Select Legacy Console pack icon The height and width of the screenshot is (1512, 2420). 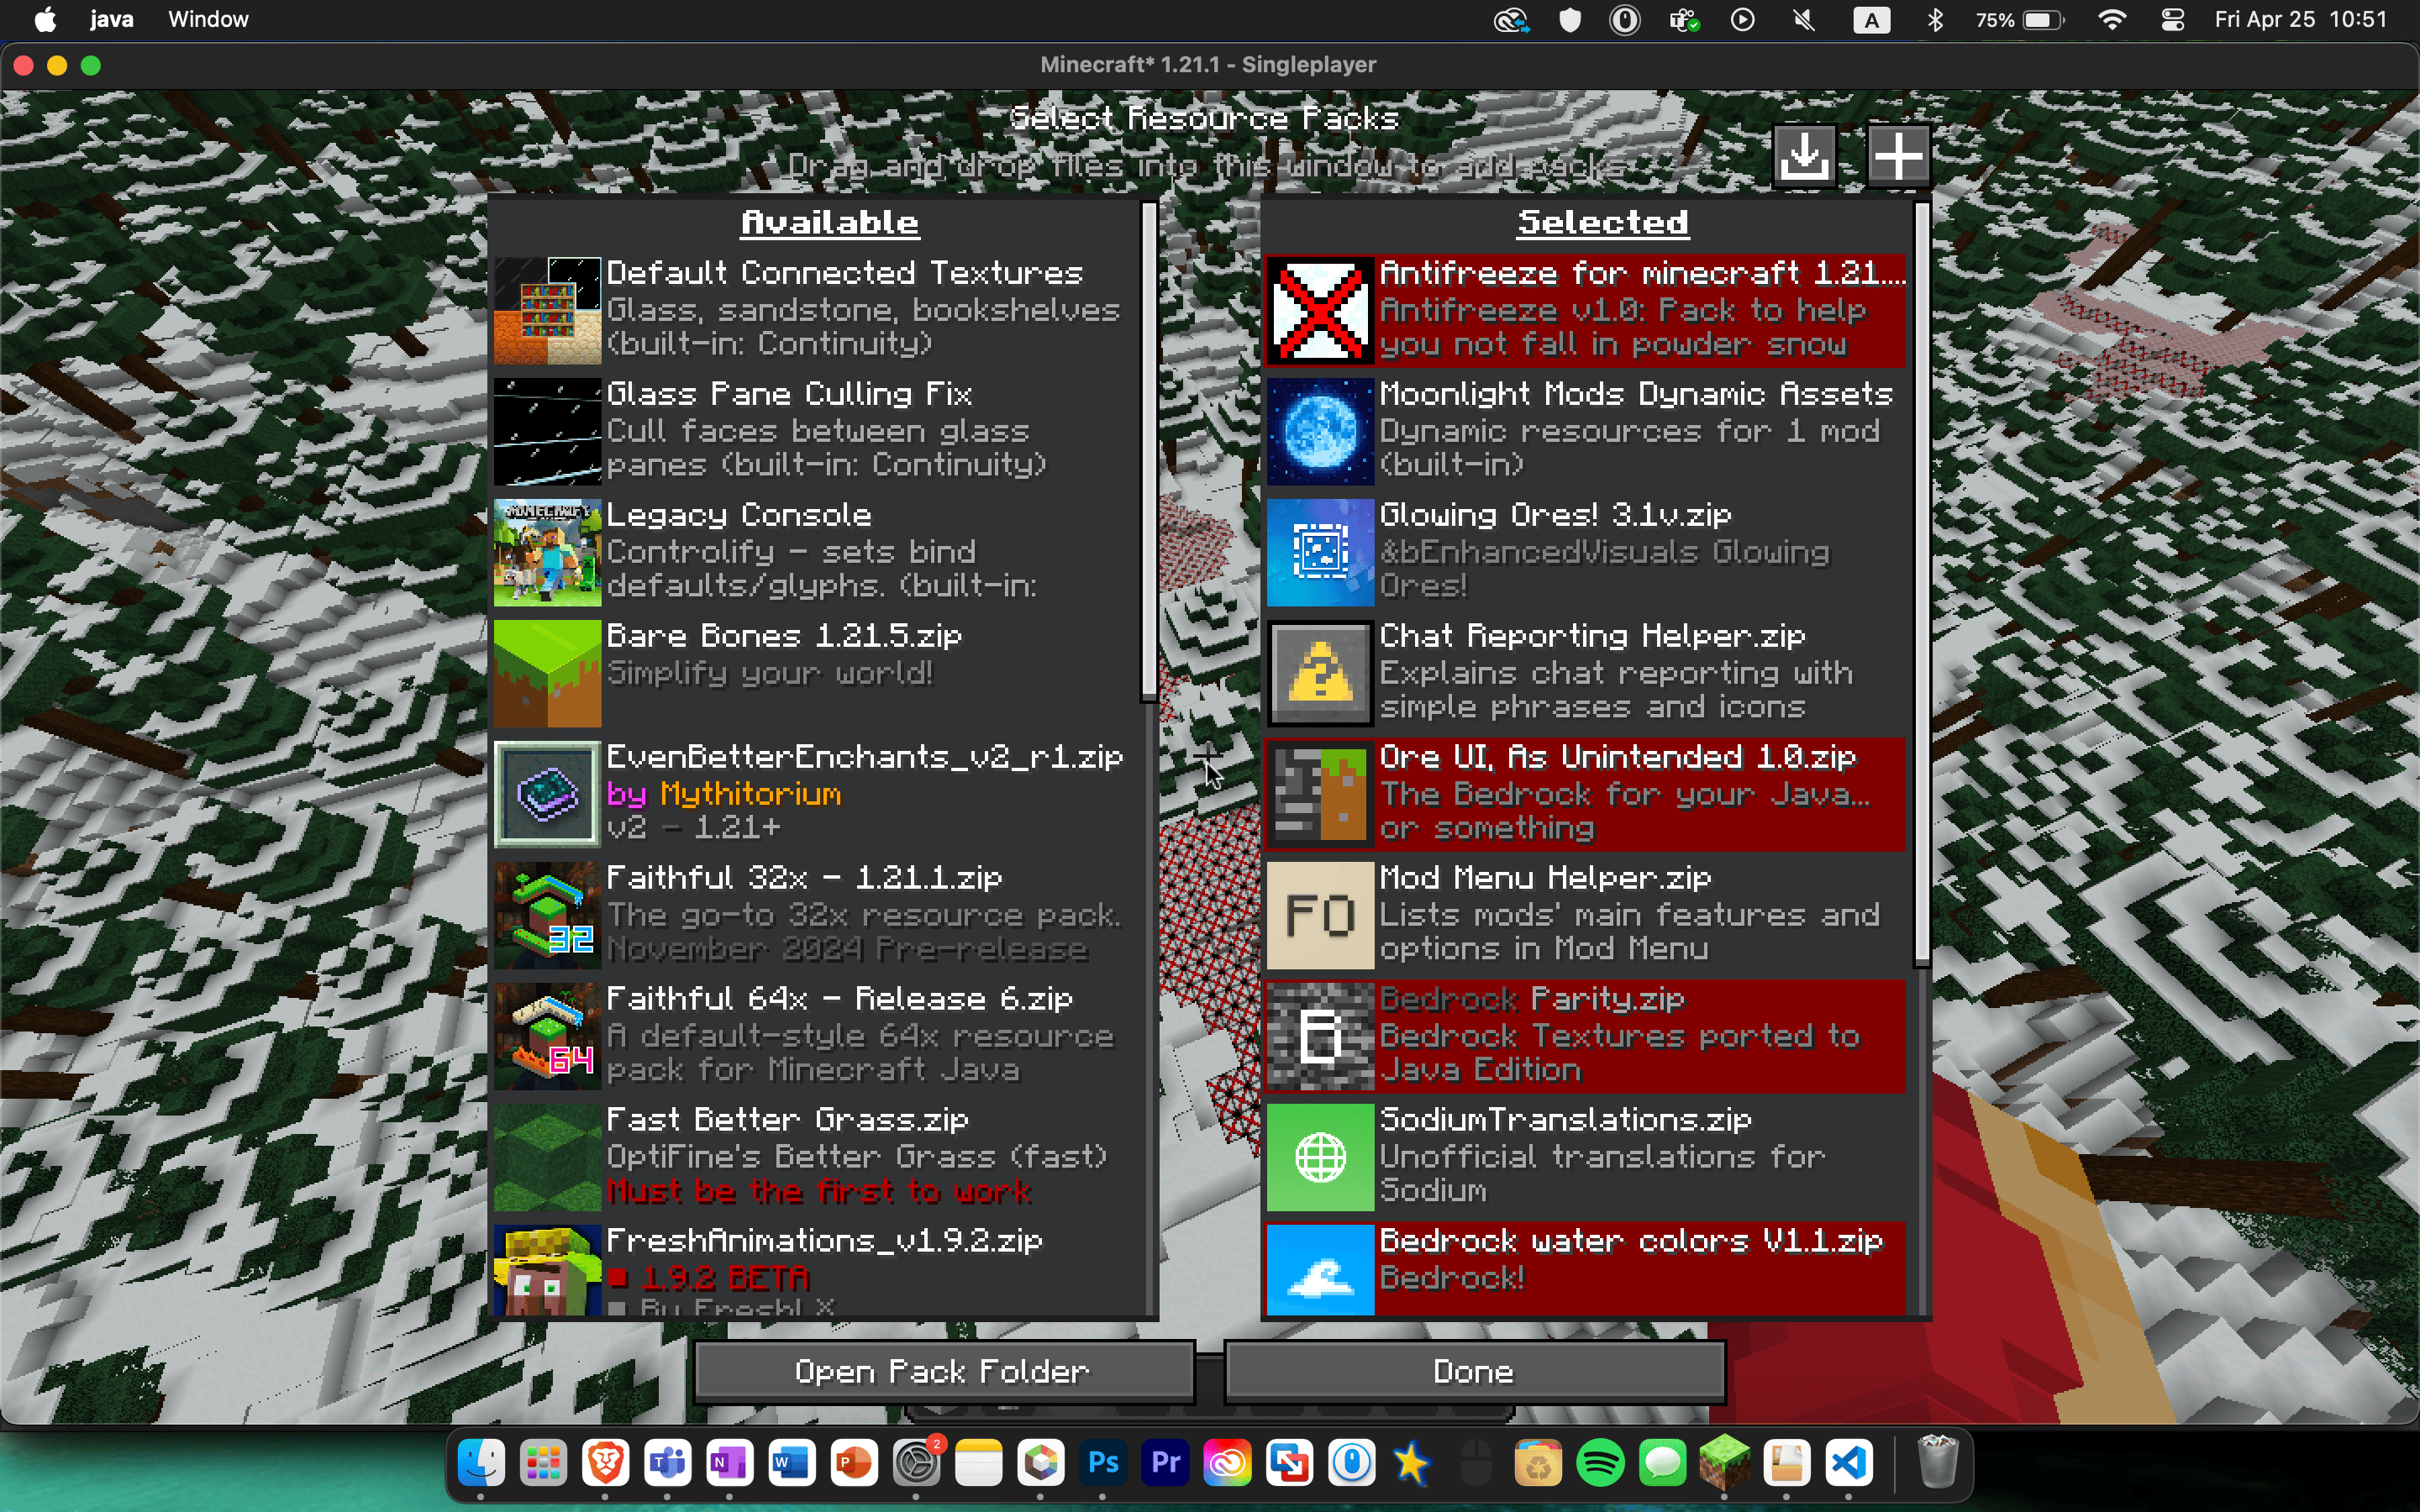[x=547, y=552]
